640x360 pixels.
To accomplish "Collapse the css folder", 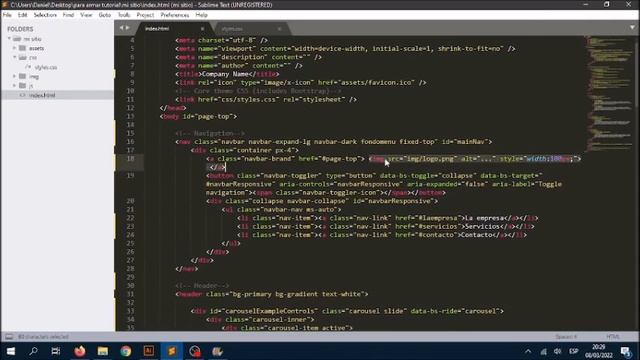I will tap(15, 58).
